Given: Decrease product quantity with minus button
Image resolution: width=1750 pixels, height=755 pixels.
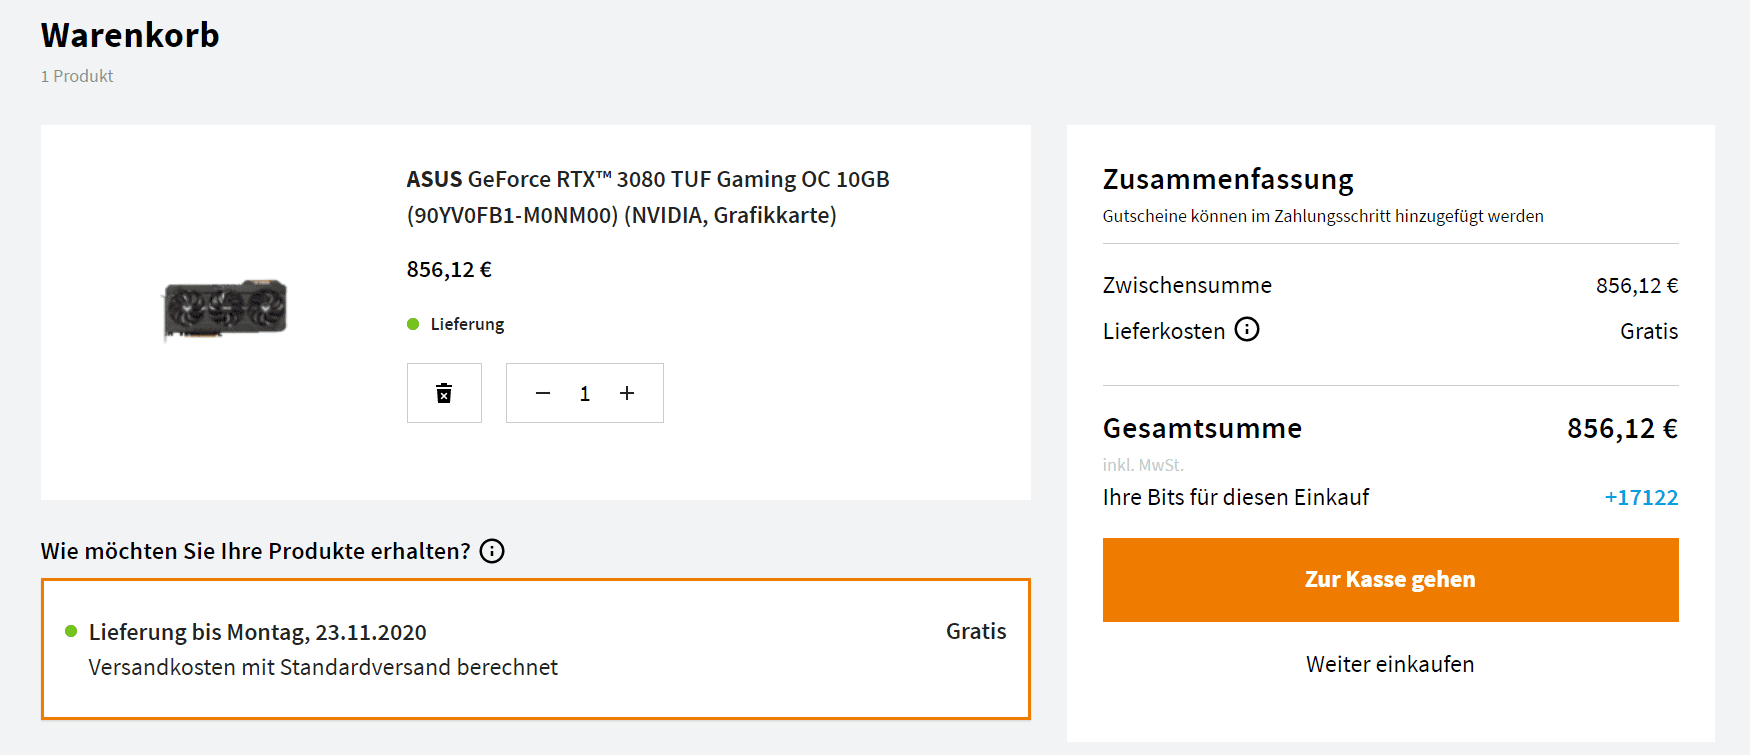Looking at the screenshot, I should coord(543,393).
